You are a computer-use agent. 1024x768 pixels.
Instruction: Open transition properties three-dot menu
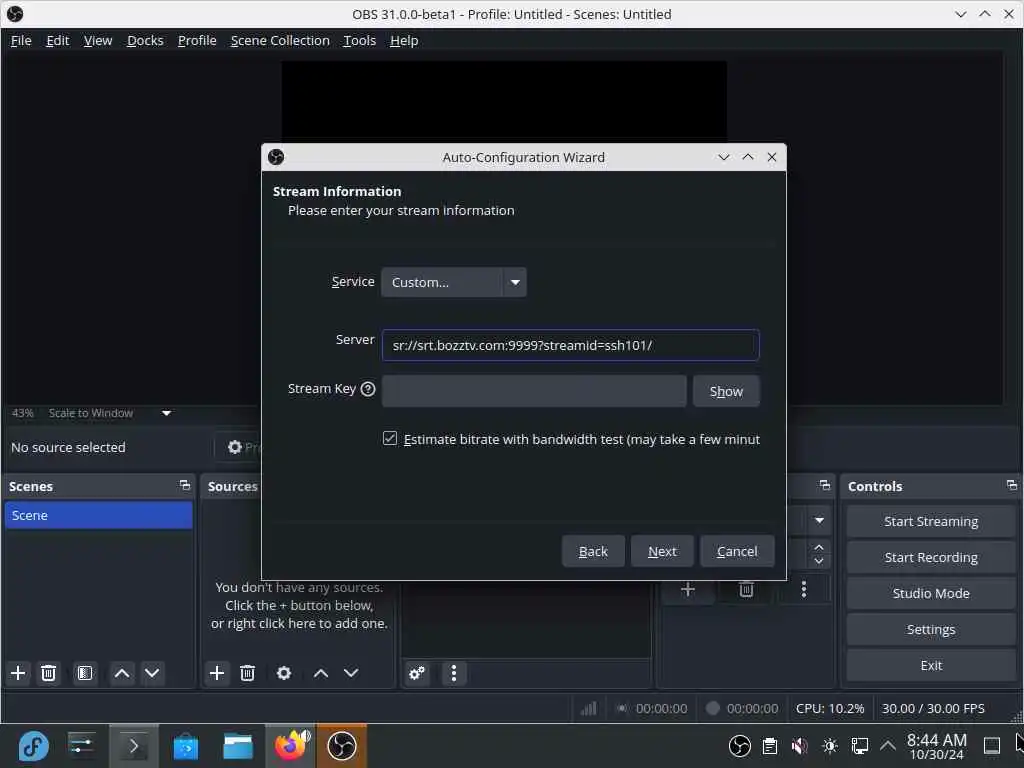(x=804, y=590)
